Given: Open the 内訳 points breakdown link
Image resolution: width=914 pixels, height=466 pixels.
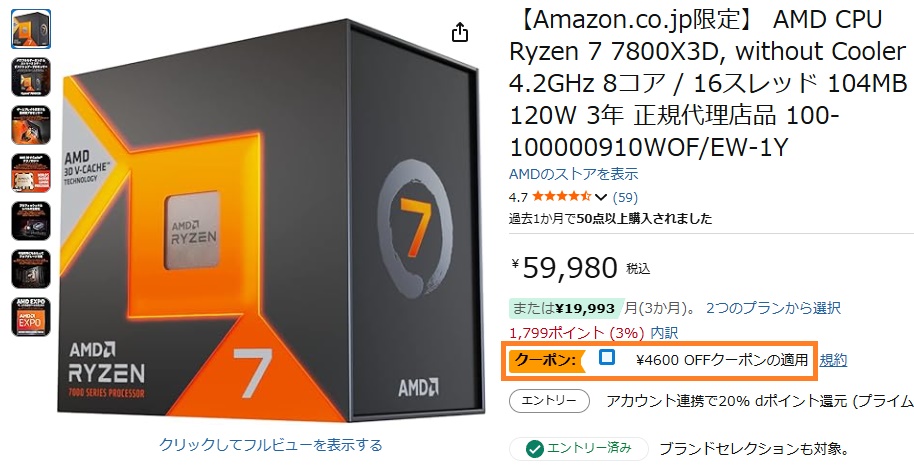Looking at the screenshot, I should point(664,332).
